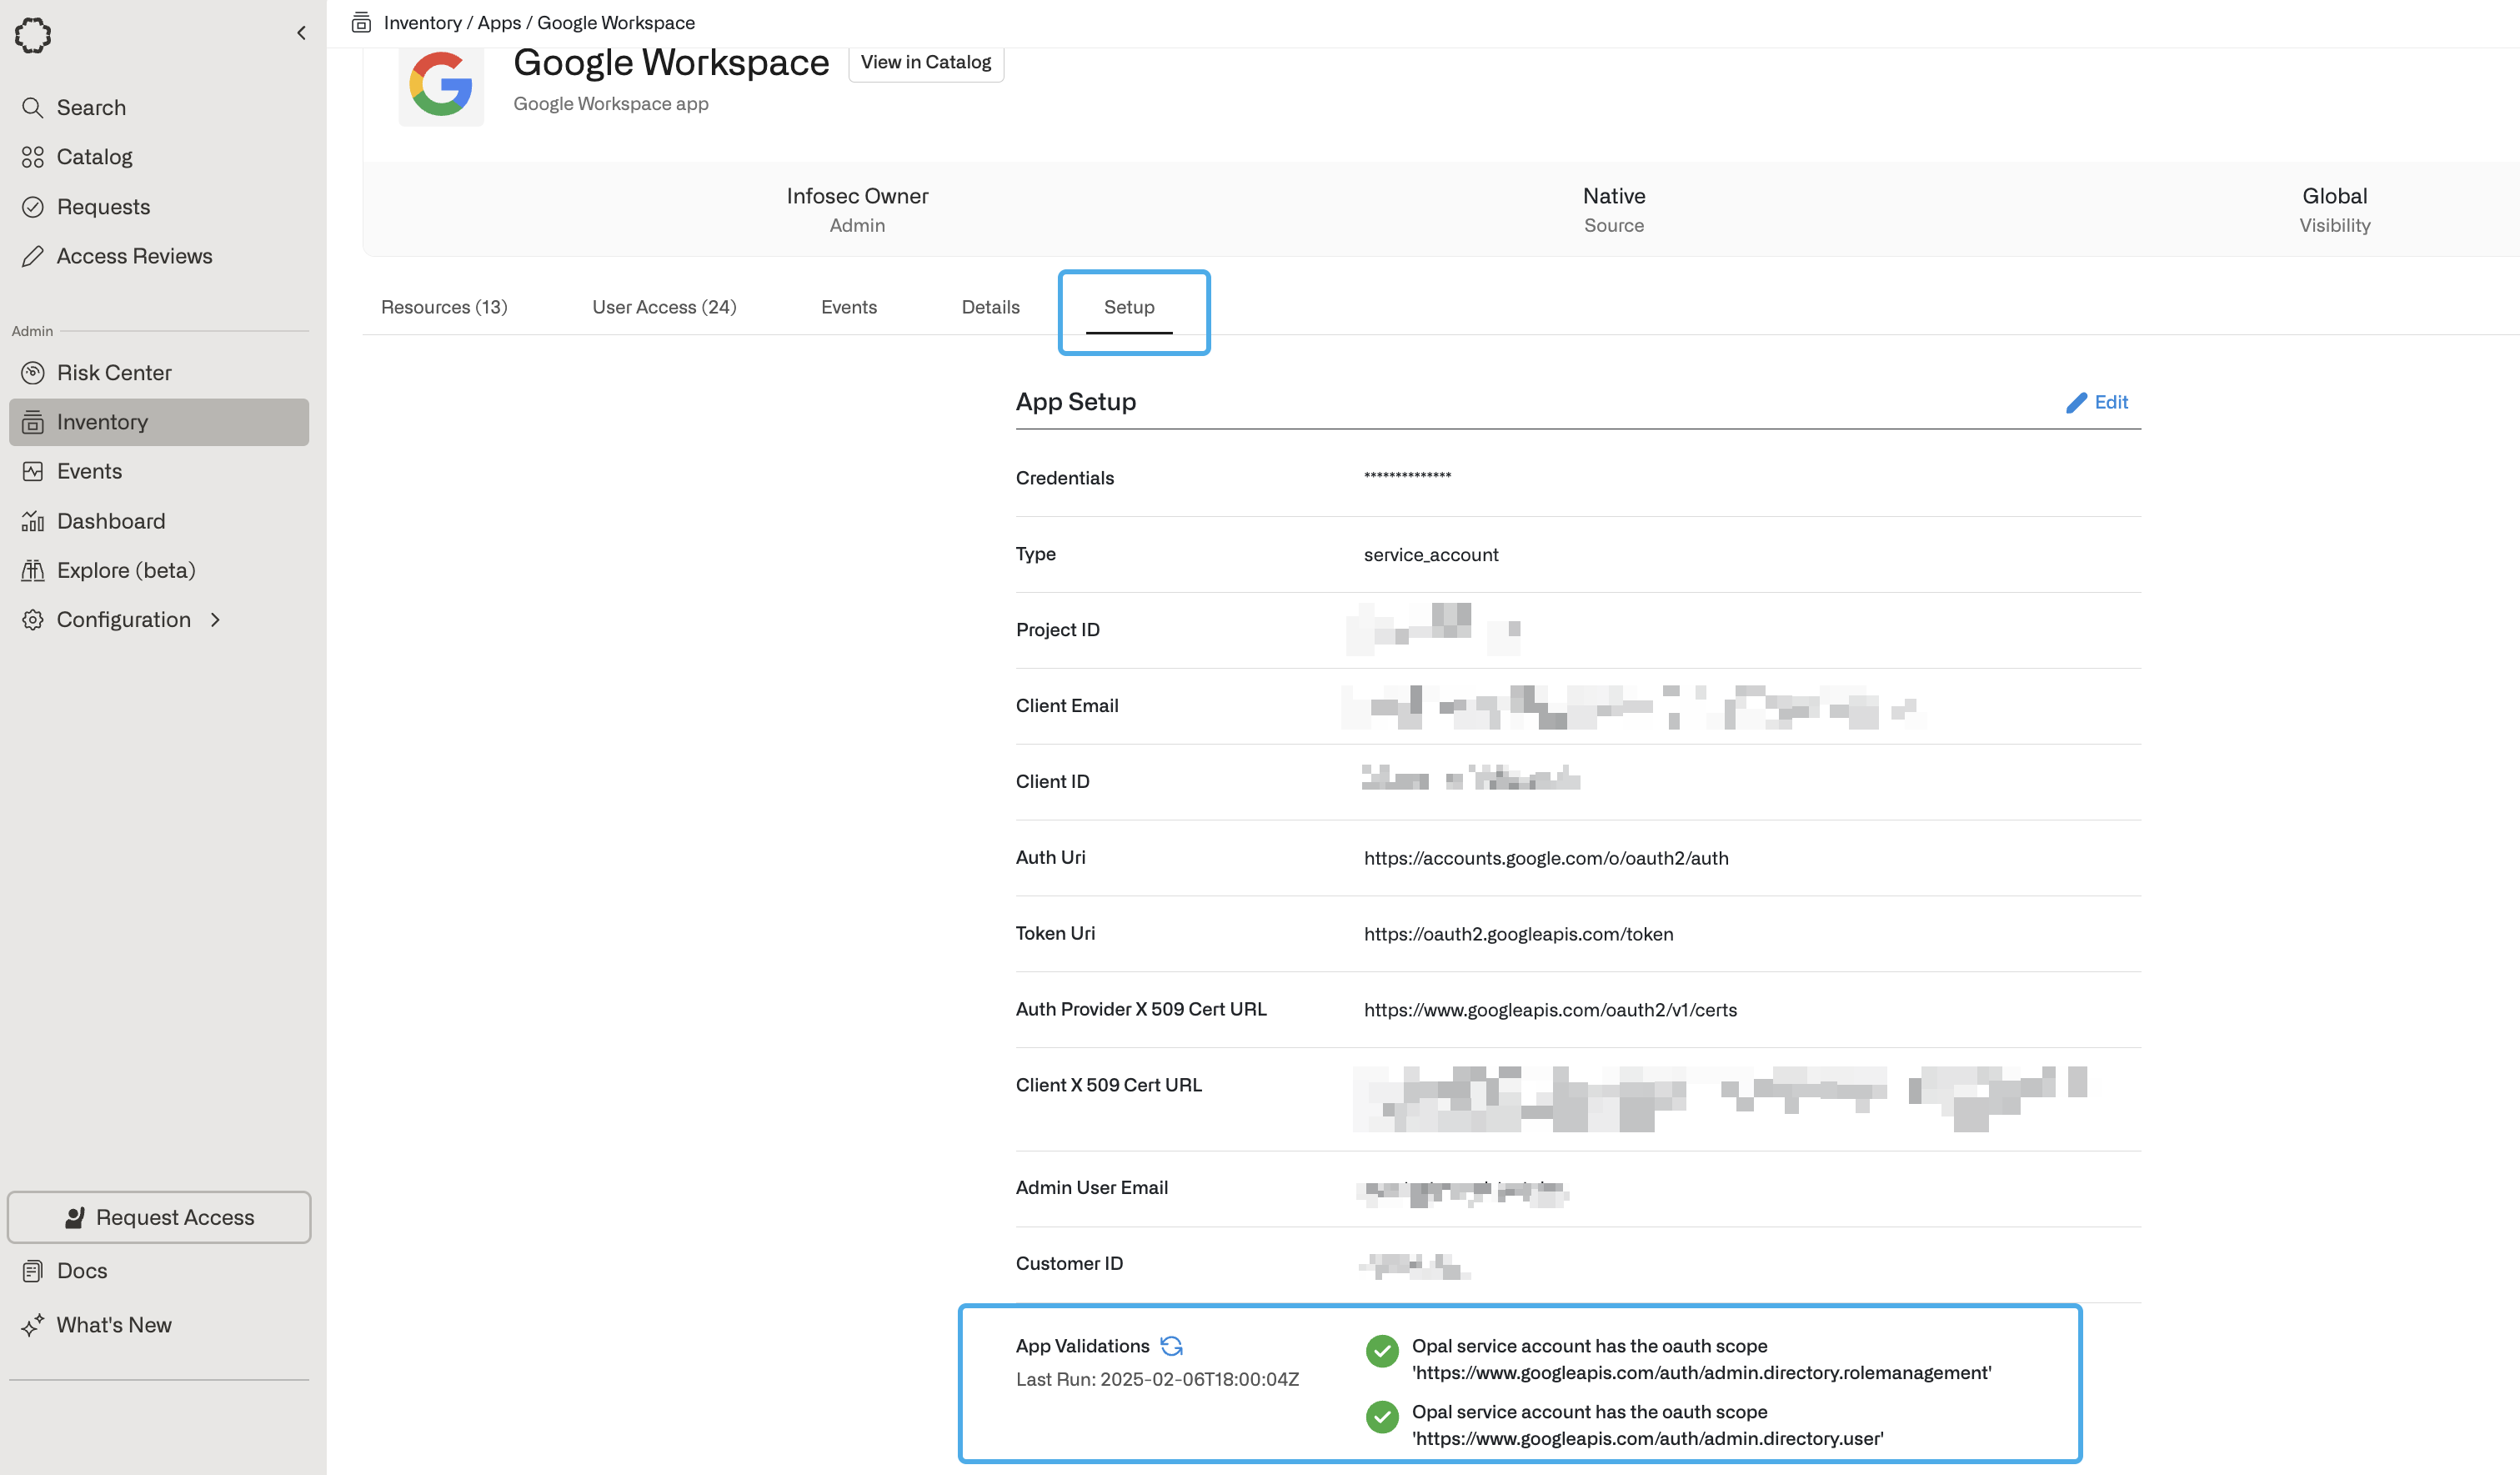The height and width of the screenshot is (1475, 2520).
Task: Expand the Configuration submenu chevron
Action: [x=215, y=620]
